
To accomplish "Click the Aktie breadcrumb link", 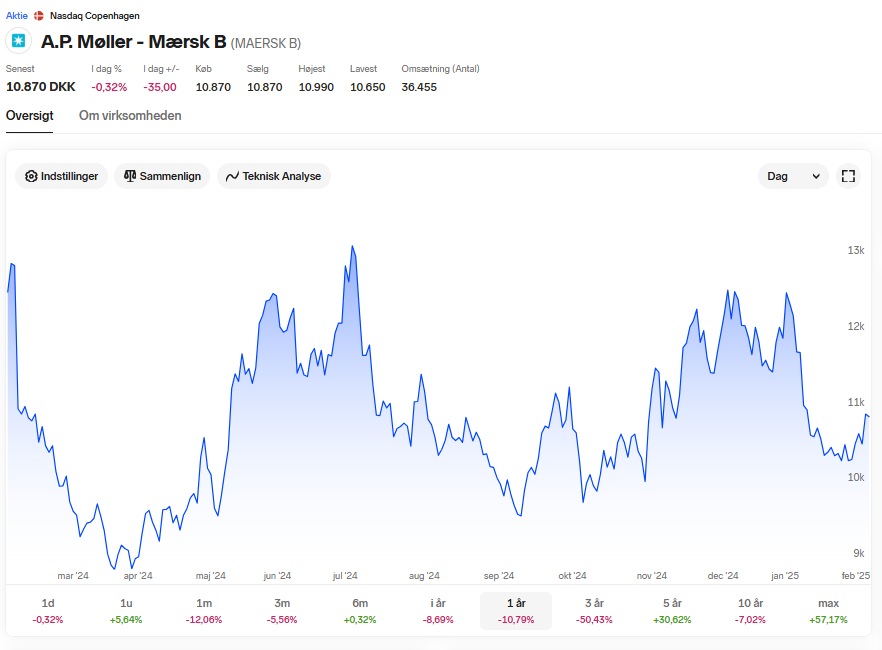I will click(17, 16).
